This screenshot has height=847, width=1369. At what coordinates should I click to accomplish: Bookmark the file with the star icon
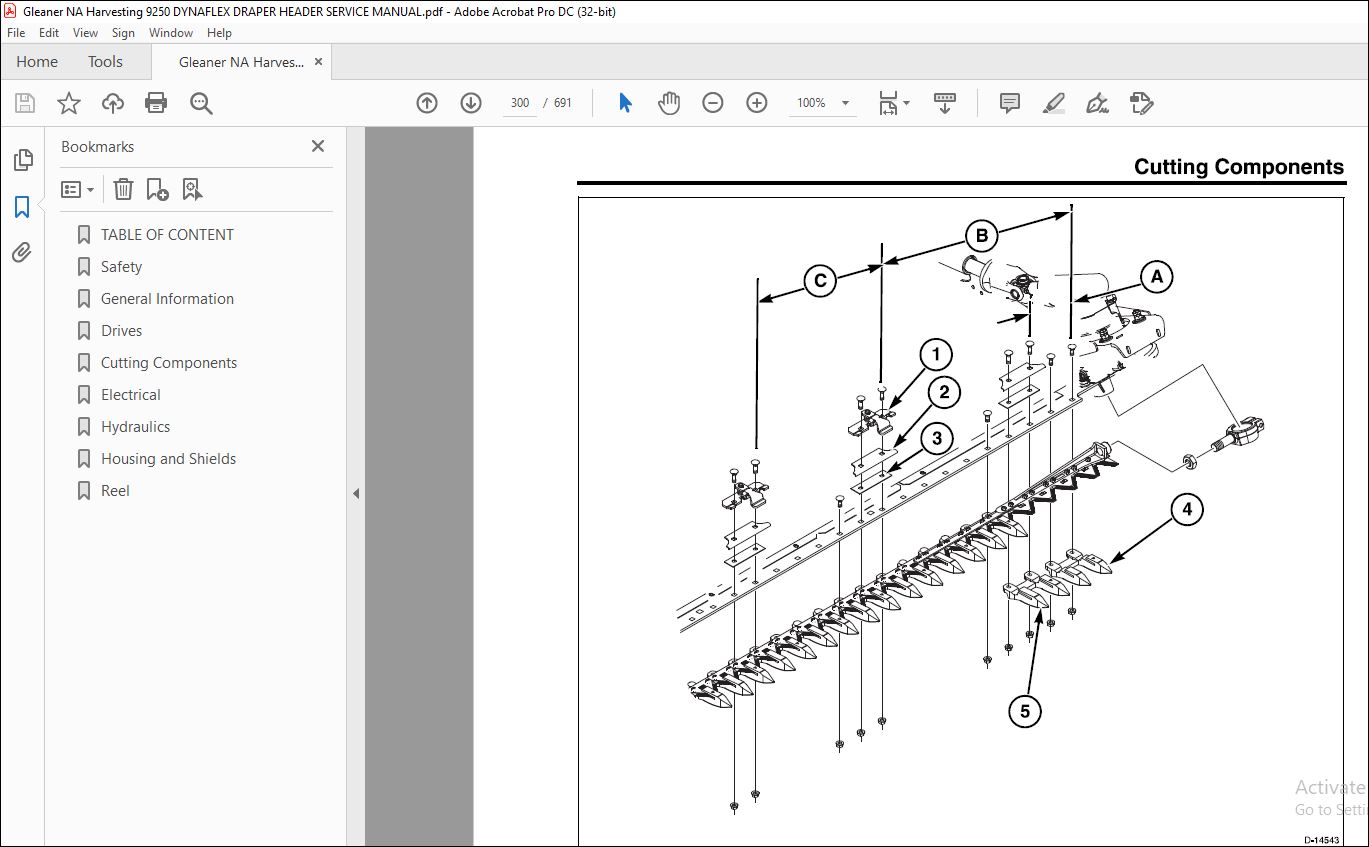(x=69, y=103)
